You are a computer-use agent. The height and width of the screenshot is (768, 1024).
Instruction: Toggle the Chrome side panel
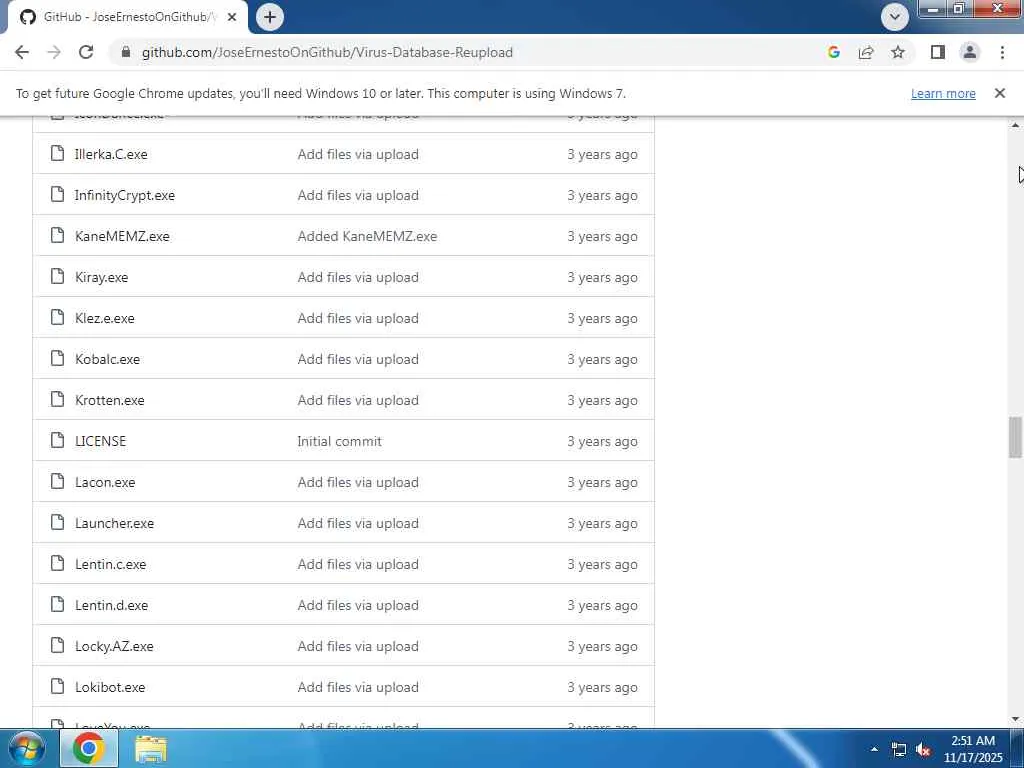click(x=938, y=52)
